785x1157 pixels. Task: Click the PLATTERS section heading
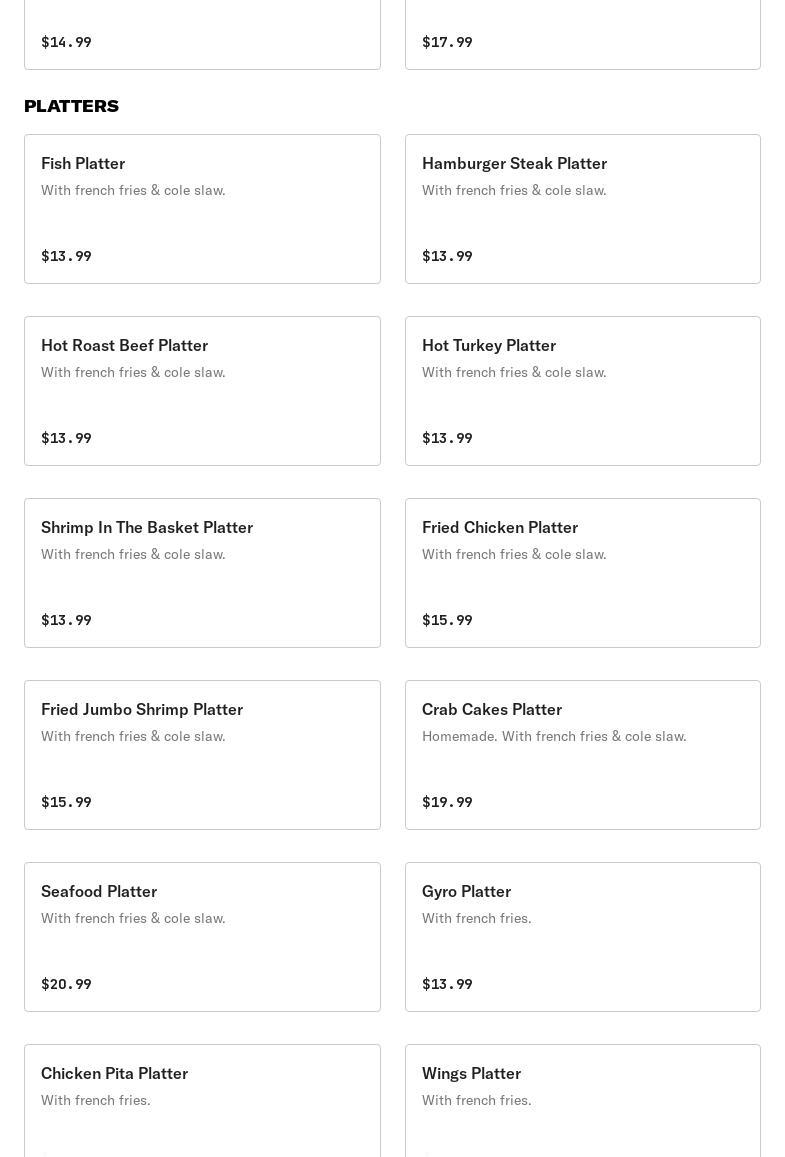coord(71,106)
